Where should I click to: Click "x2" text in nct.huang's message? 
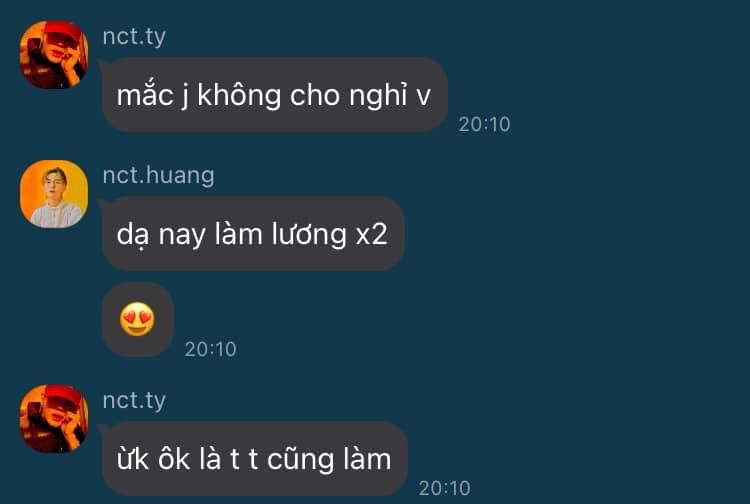click(x=371, y=235)
